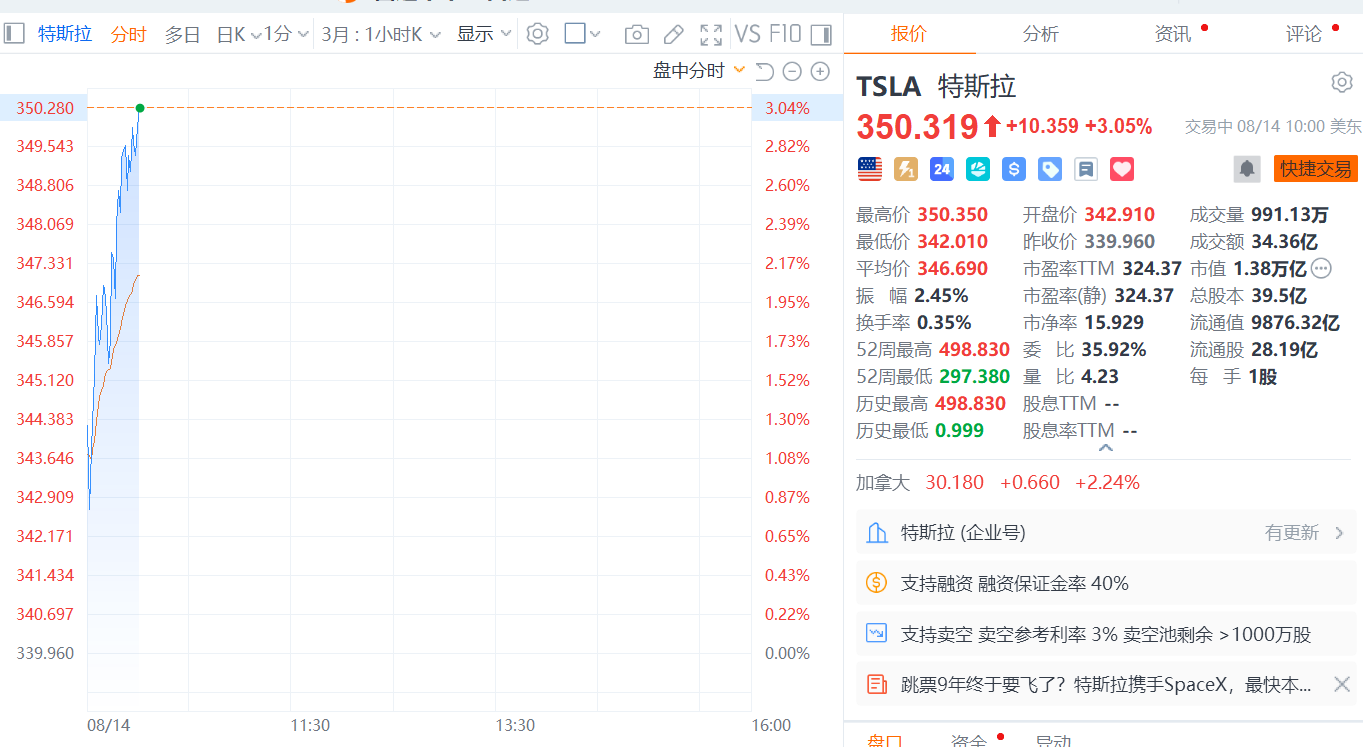The height and width of the screenshot is (747, 1363).
Task: Switch to the 资讯 news tab
Action: pyautogui.click(x=1173, y=33)
